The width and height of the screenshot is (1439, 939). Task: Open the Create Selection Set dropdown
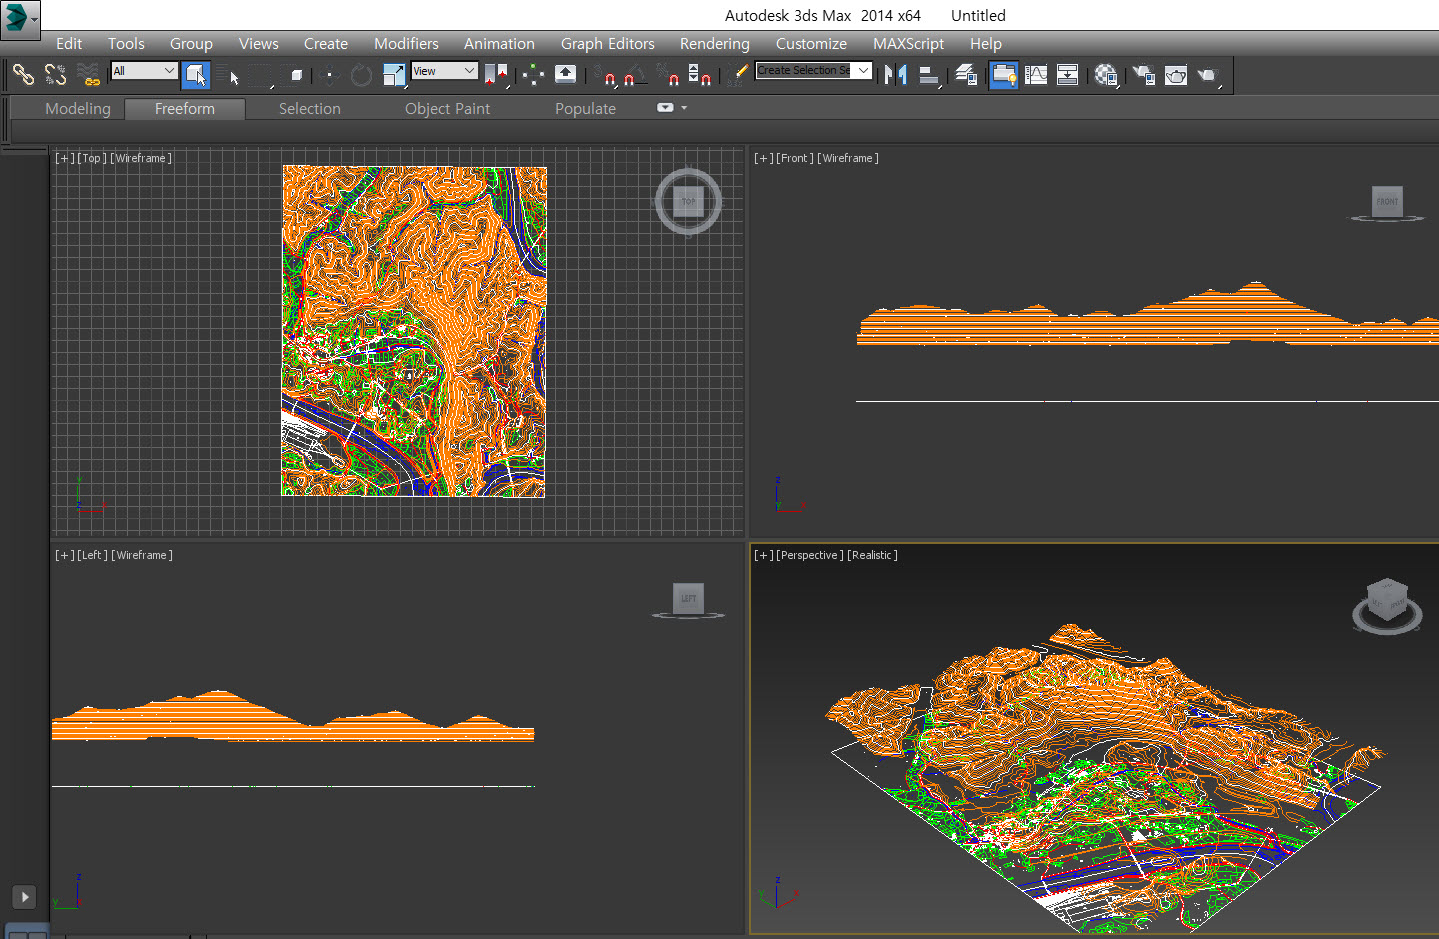(863, 70)
